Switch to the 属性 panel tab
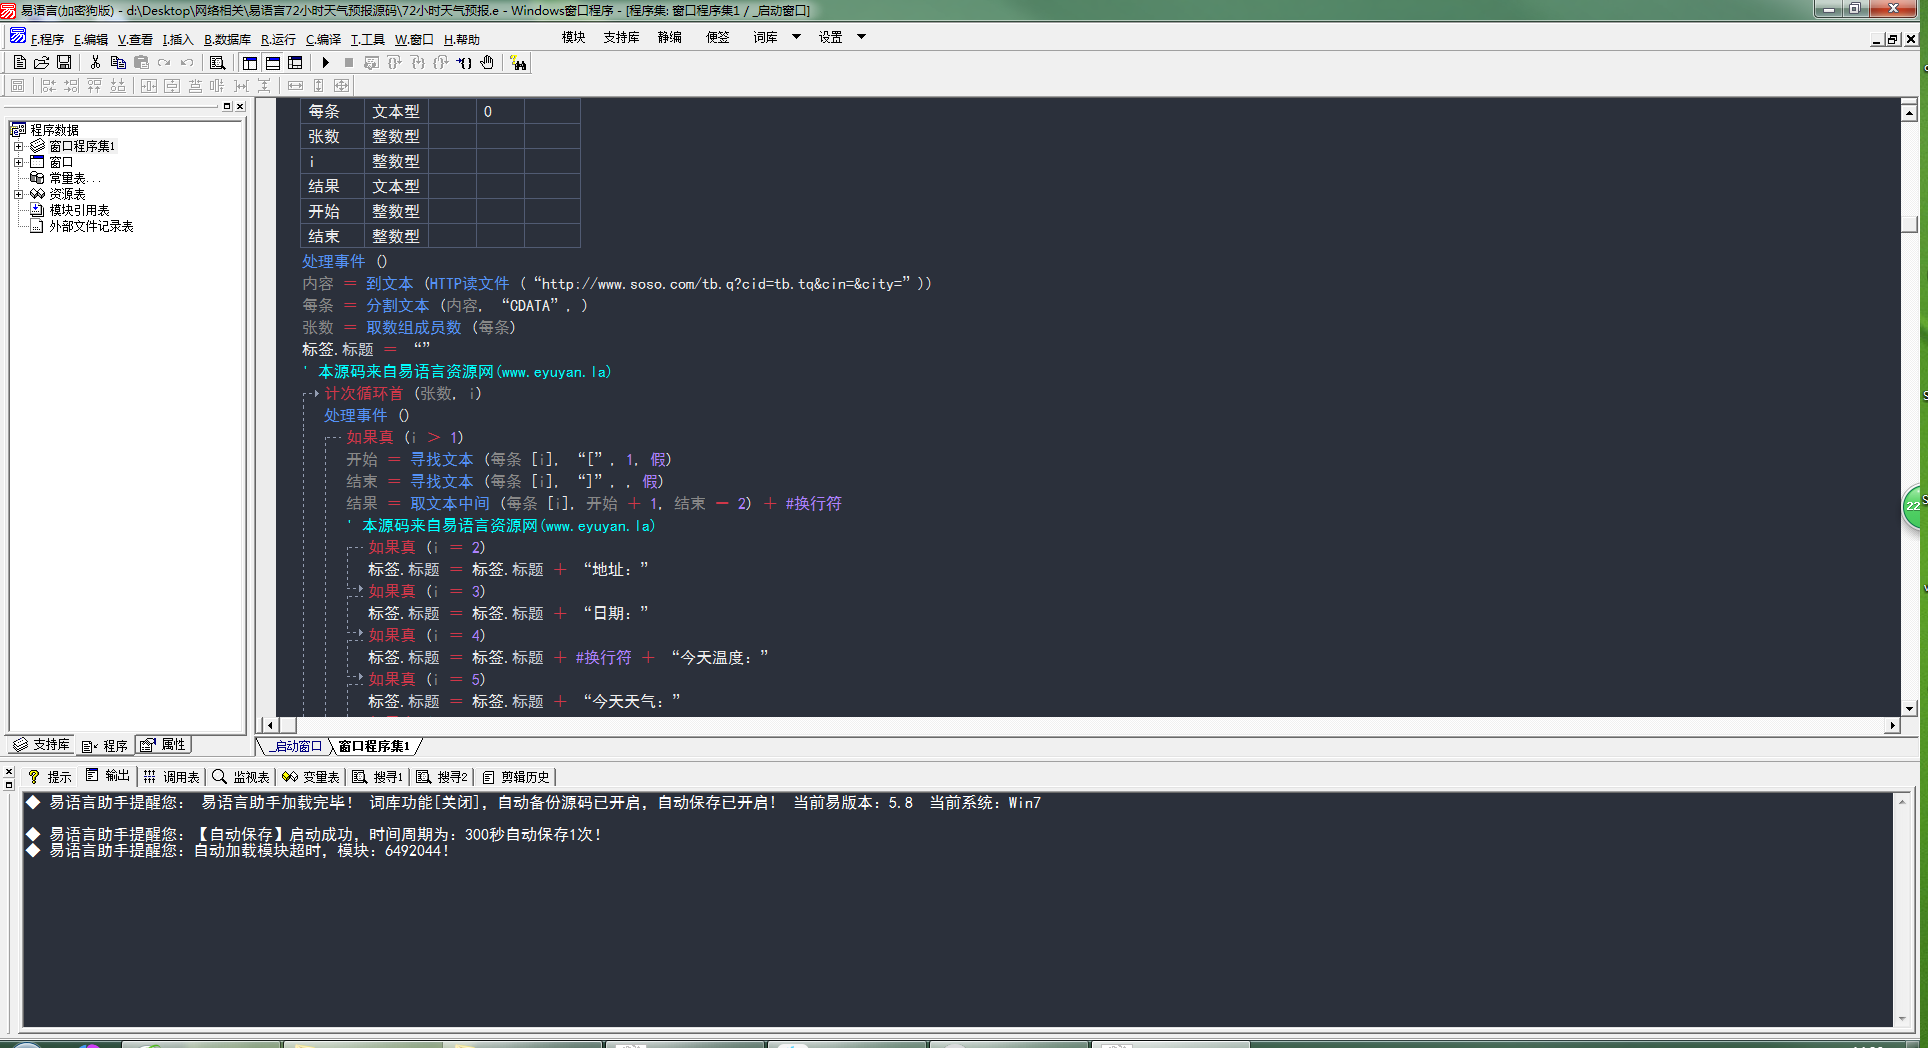The width and height of the screenshot is (1928, 1048). point(163,745)
